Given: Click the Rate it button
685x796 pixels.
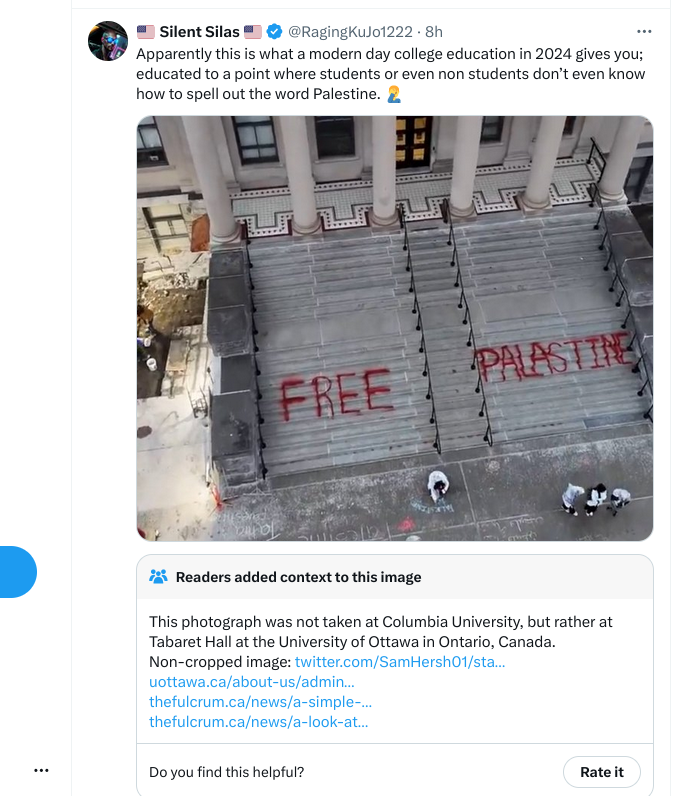Looking at the screenshot, I should [x=602, y=772].
